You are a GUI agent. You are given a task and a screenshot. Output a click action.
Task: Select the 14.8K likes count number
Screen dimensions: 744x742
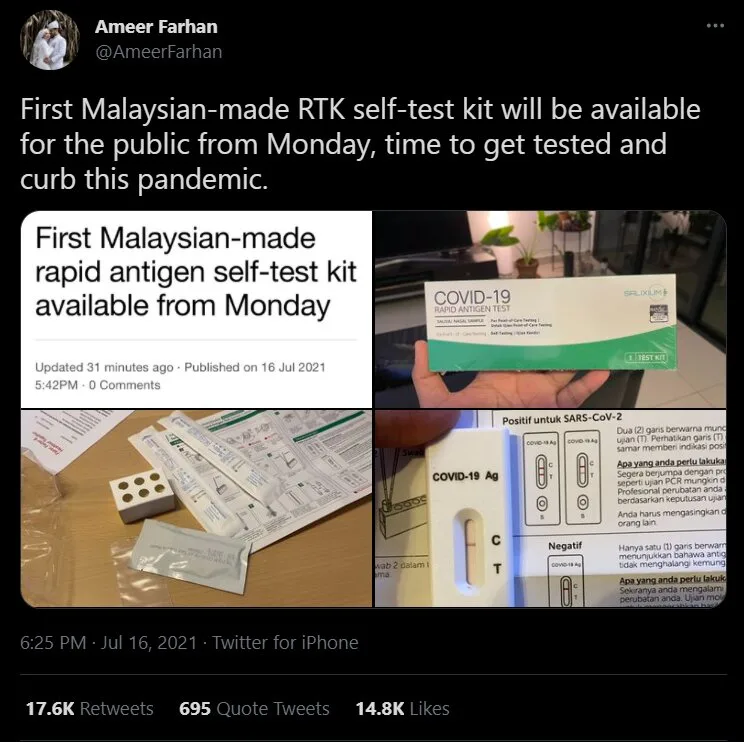[380, 708]
